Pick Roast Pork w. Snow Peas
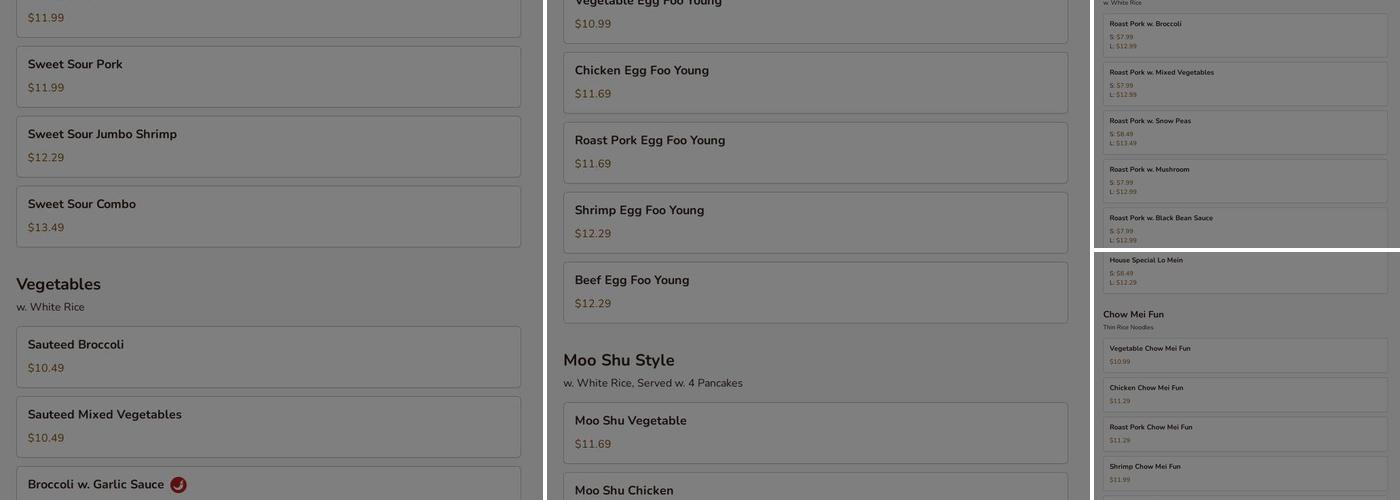 click(1245, 132)
